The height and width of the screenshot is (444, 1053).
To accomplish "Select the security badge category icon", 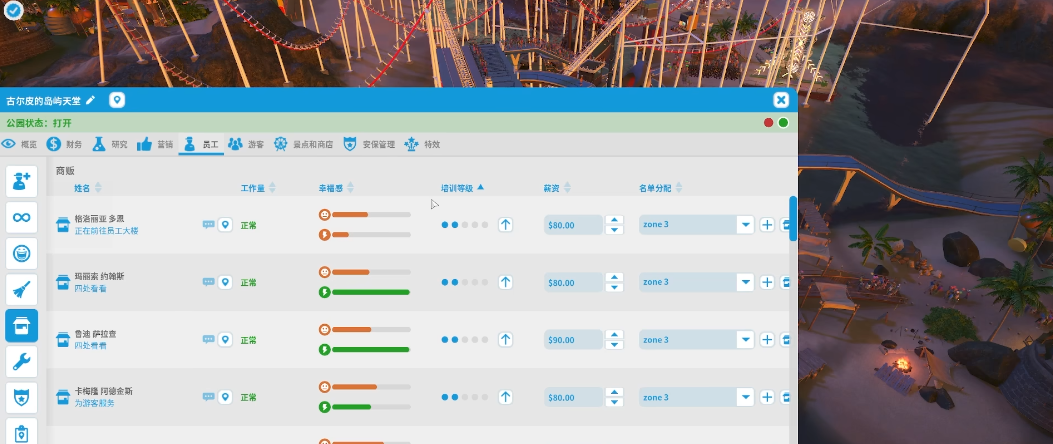I will [21, 399].
